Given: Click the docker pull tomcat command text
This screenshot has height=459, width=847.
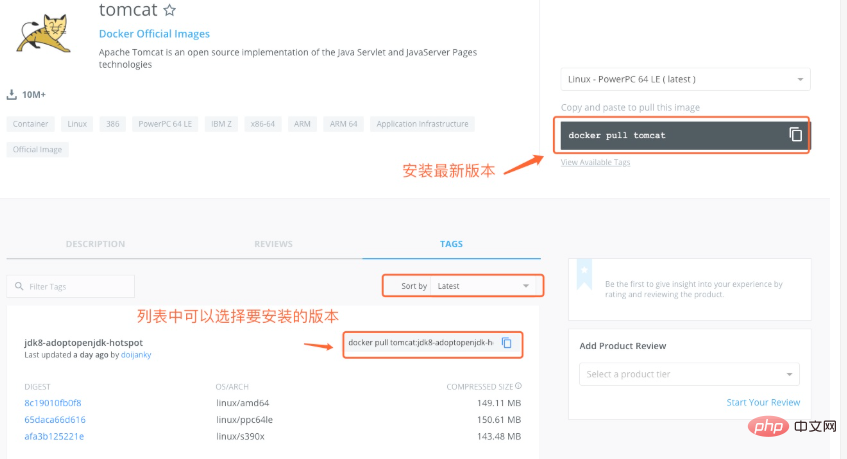Looking at the screenshot, I should (617, 136).
